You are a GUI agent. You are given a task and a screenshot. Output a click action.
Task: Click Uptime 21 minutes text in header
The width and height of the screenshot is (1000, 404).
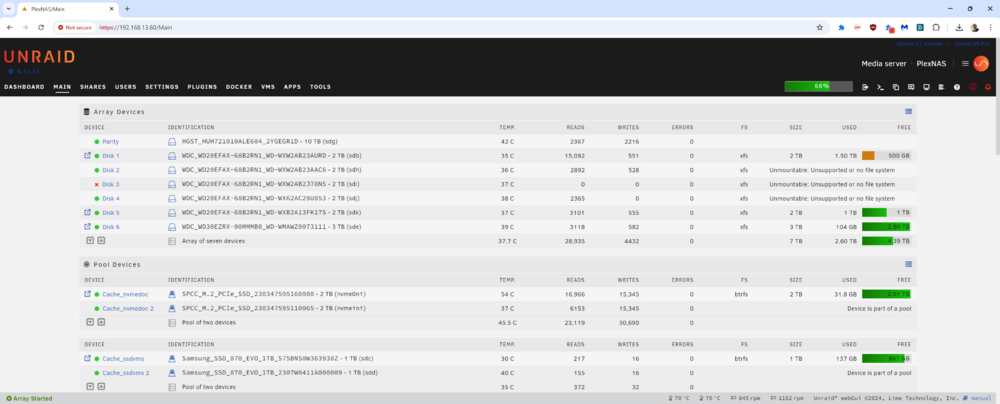pos(920,43)
